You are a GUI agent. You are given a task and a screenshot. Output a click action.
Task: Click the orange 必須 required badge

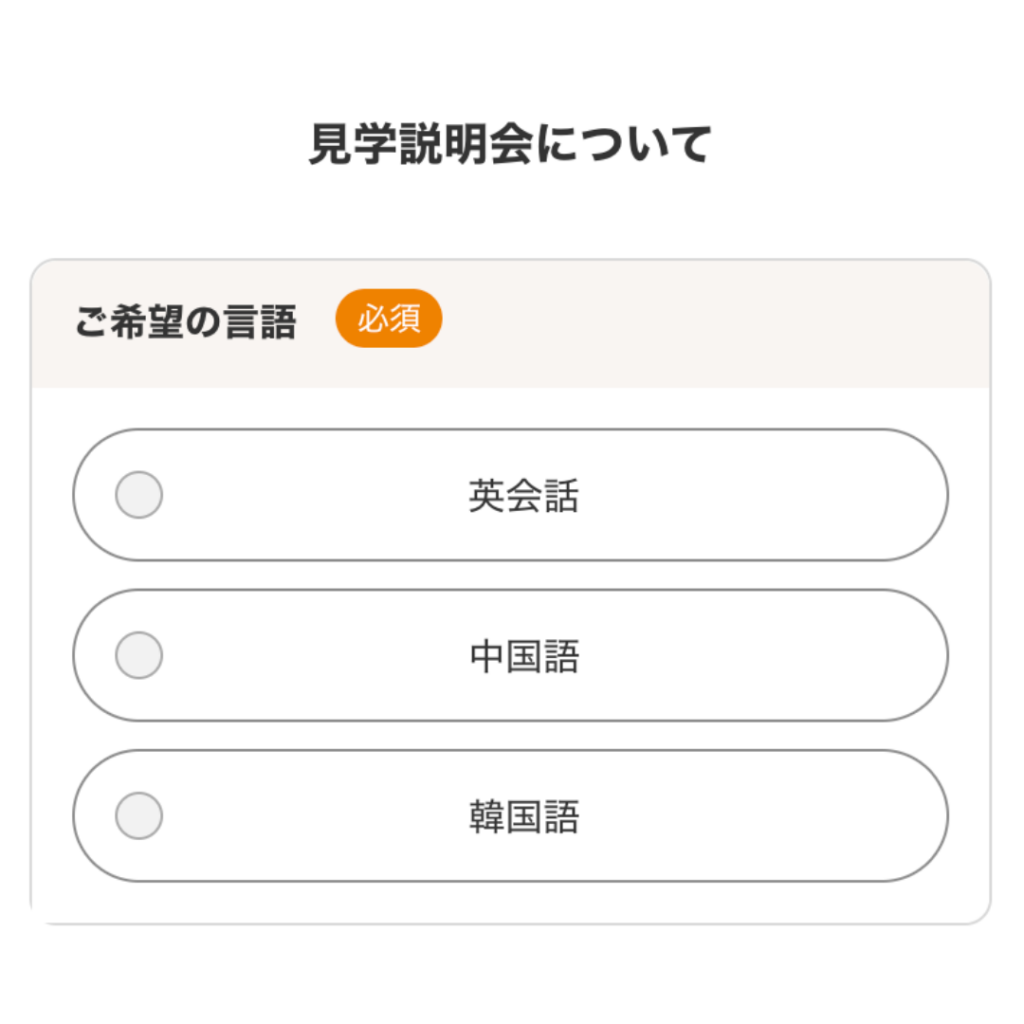(388, 319)
